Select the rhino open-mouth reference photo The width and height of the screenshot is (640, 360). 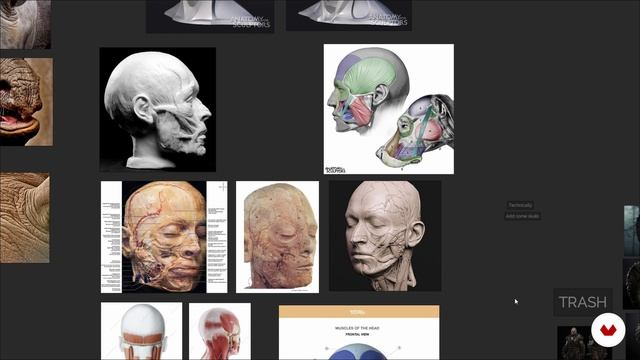(x=26, y=102)
